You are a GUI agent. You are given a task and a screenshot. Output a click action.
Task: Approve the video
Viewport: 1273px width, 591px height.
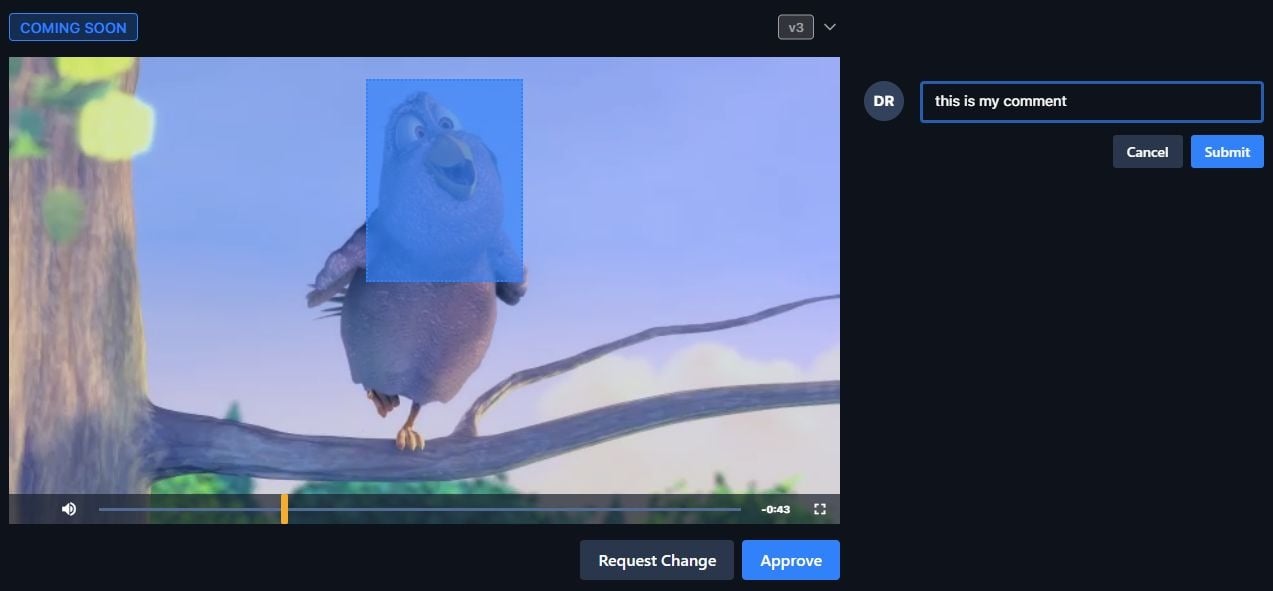tap(791, 560)
